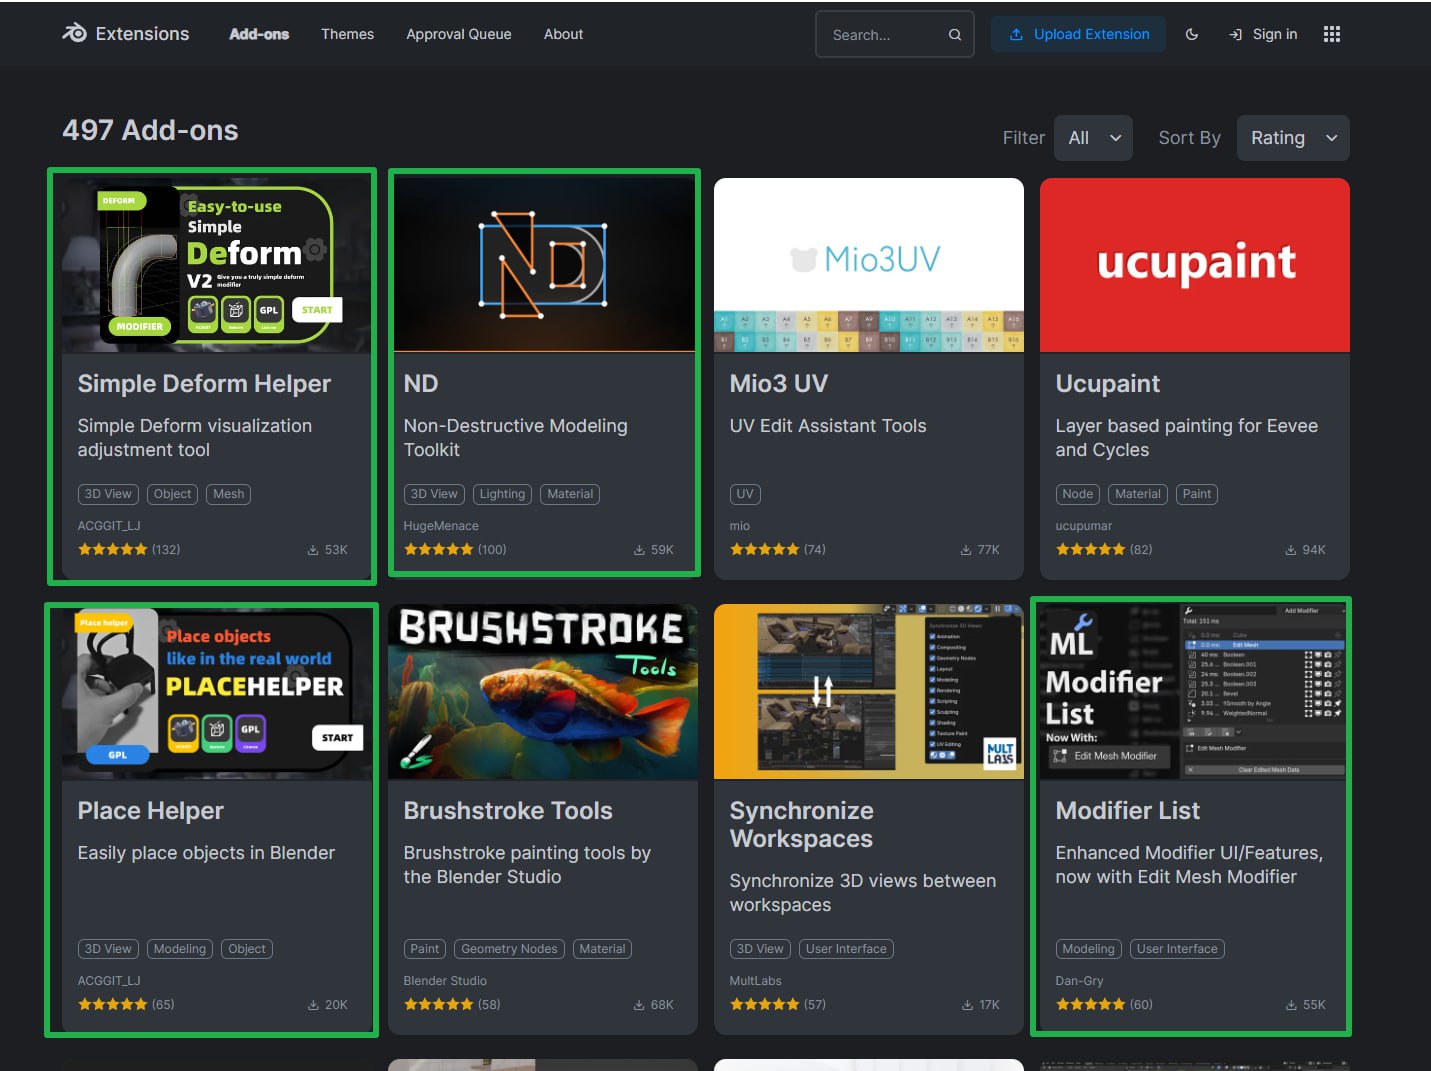
Task: Click the star rating on Place Helper
Action: pyautogui.click(x=113, y=1004)
